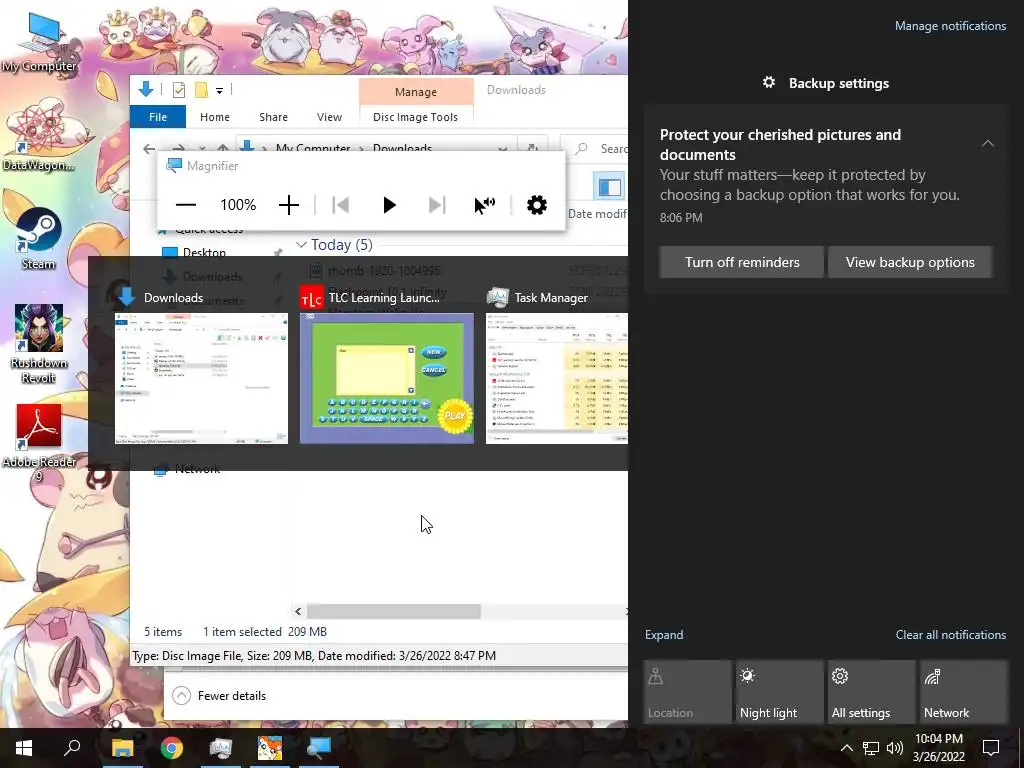Switch to Task Manager taskbar icon
This screenshot has height=768, width=1024.
(x=221, y=748)
